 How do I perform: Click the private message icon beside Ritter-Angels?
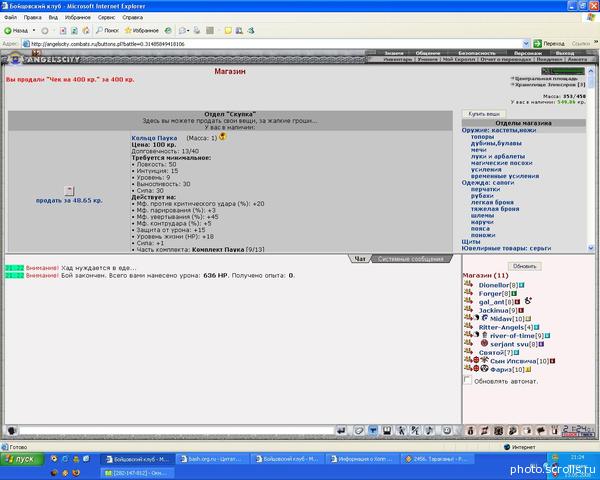point(468,327)
